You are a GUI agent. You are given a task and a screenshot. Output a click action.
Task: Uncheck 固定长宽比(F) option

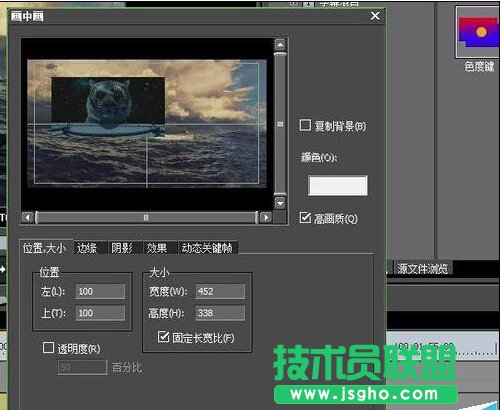(163, 337)
